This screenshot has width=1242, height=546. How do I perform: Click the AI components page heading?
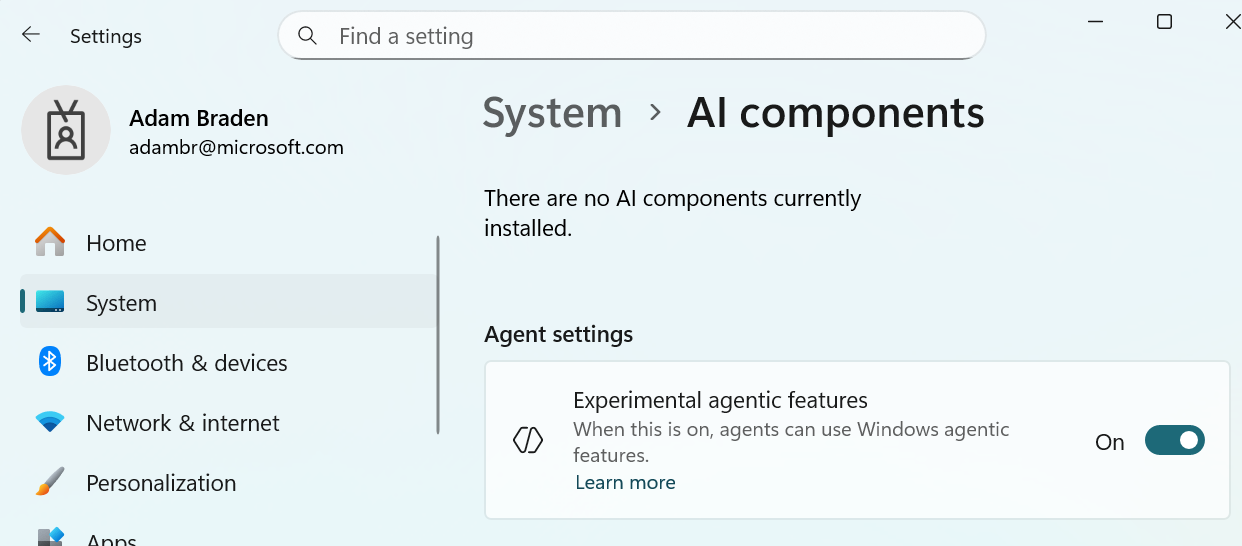pyautogui.click(x=835, y=113)
